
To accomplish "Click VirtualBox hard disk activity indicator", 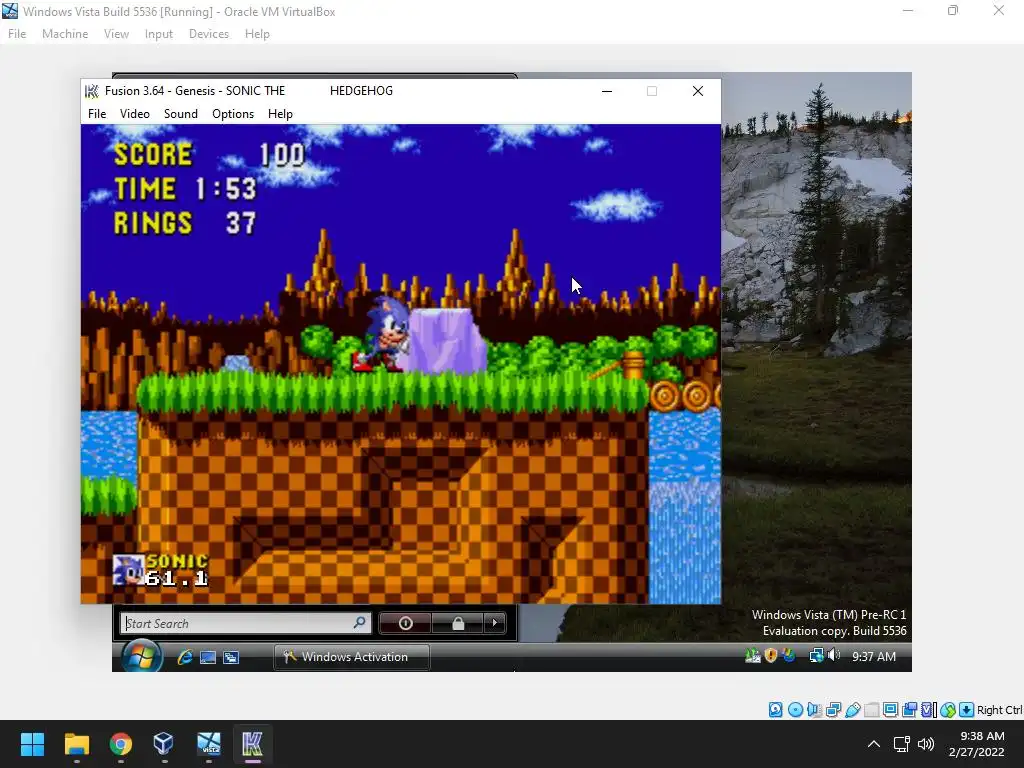I will [776, 710].
